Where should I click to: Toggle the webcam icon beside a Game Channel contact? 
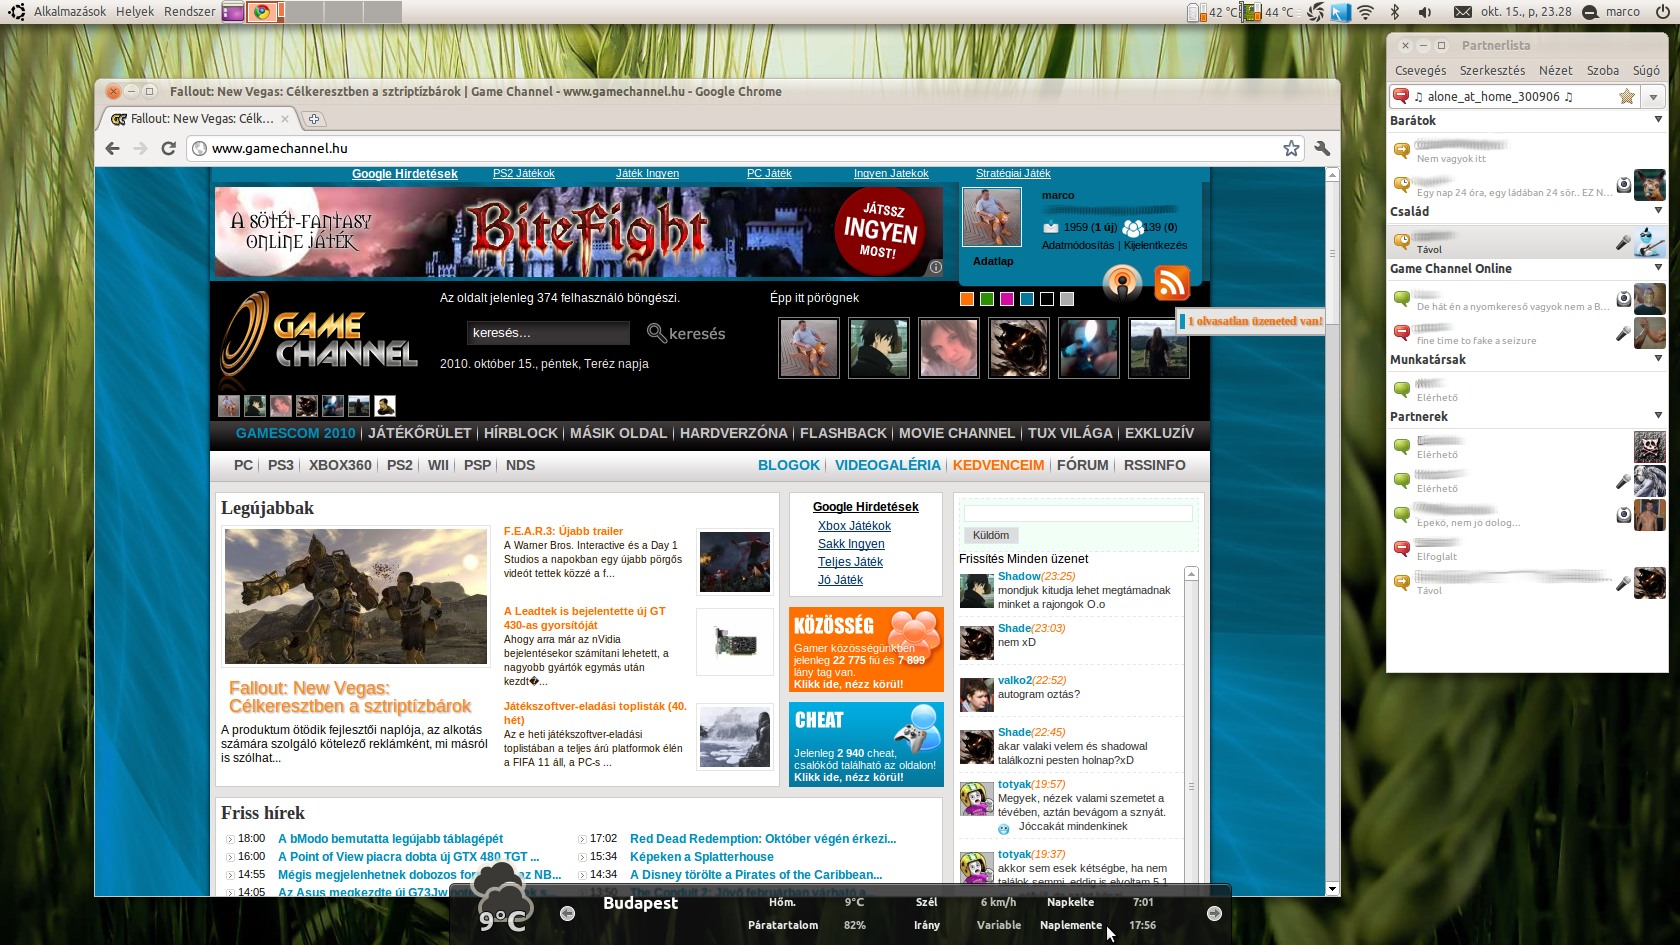point(1623,299)
